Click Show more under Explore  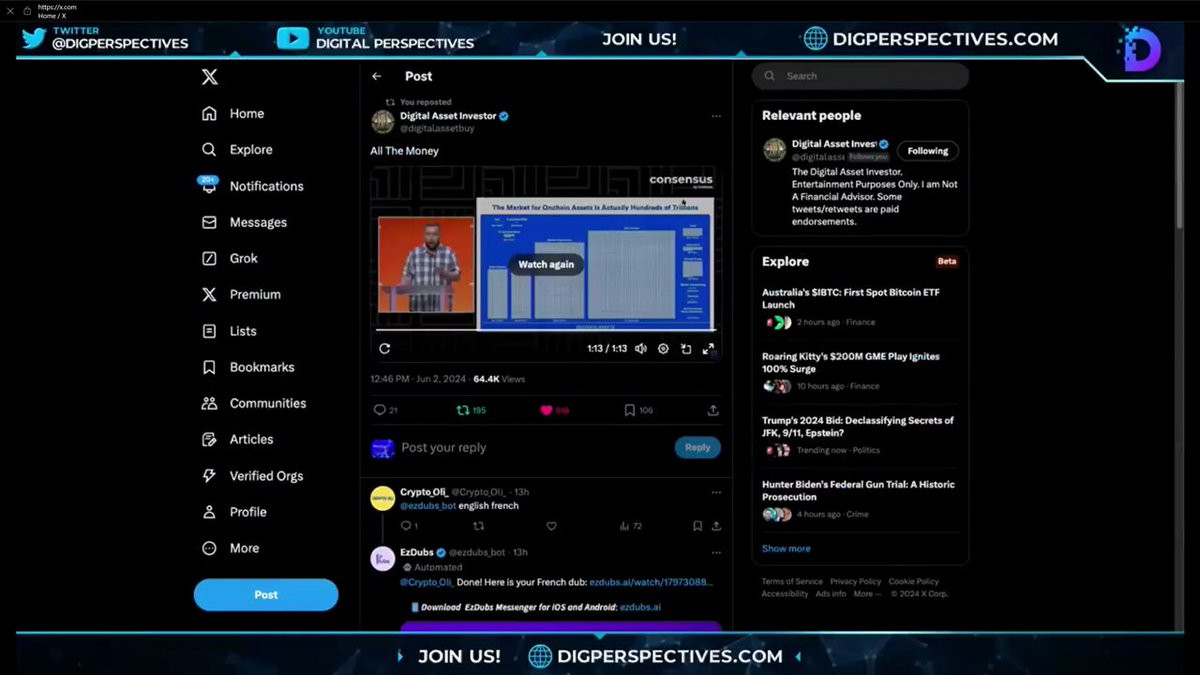[x=786, y=548]
